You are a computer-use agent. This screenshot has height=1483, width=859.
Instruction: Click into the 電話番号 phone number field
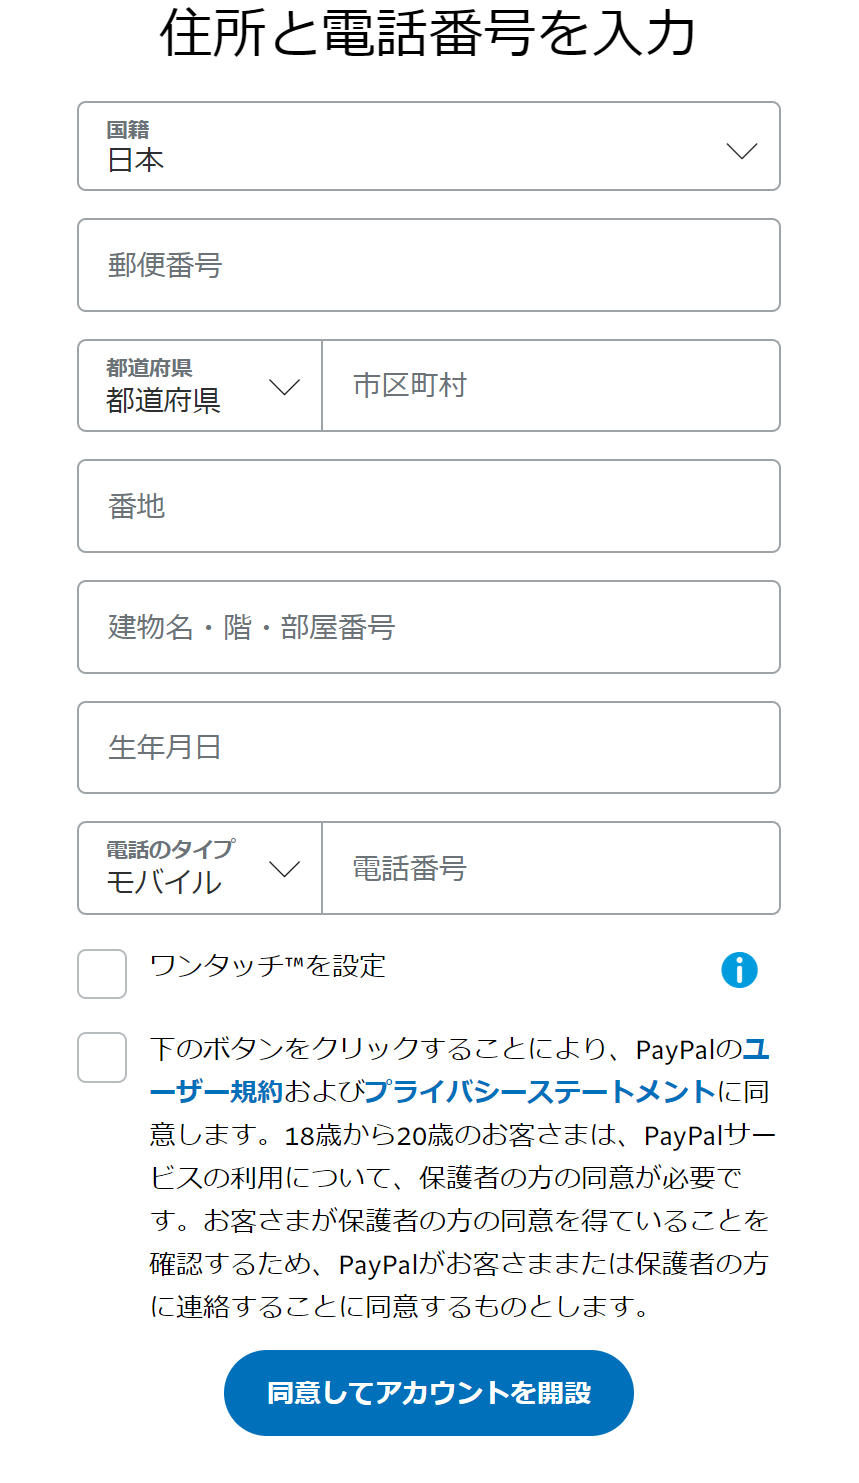tap(550, 868)
